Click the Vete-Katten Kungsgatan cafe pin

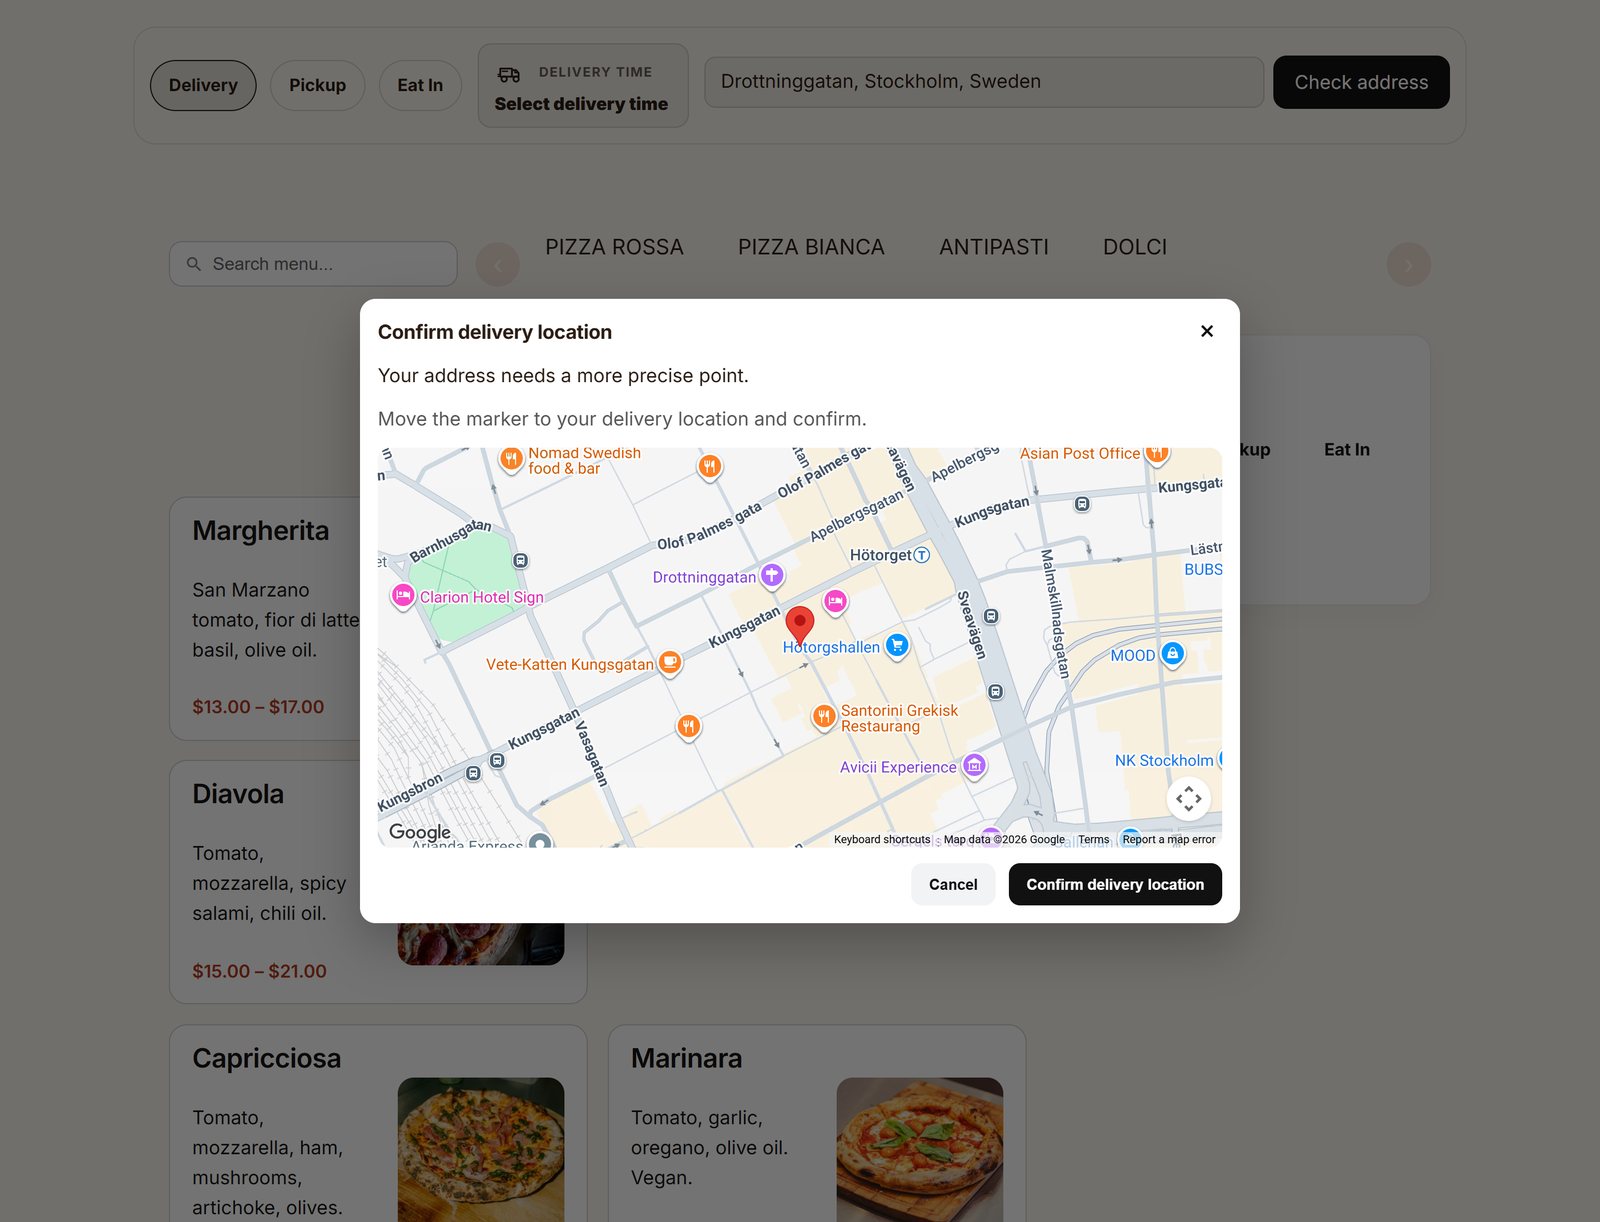click(670, 663)
